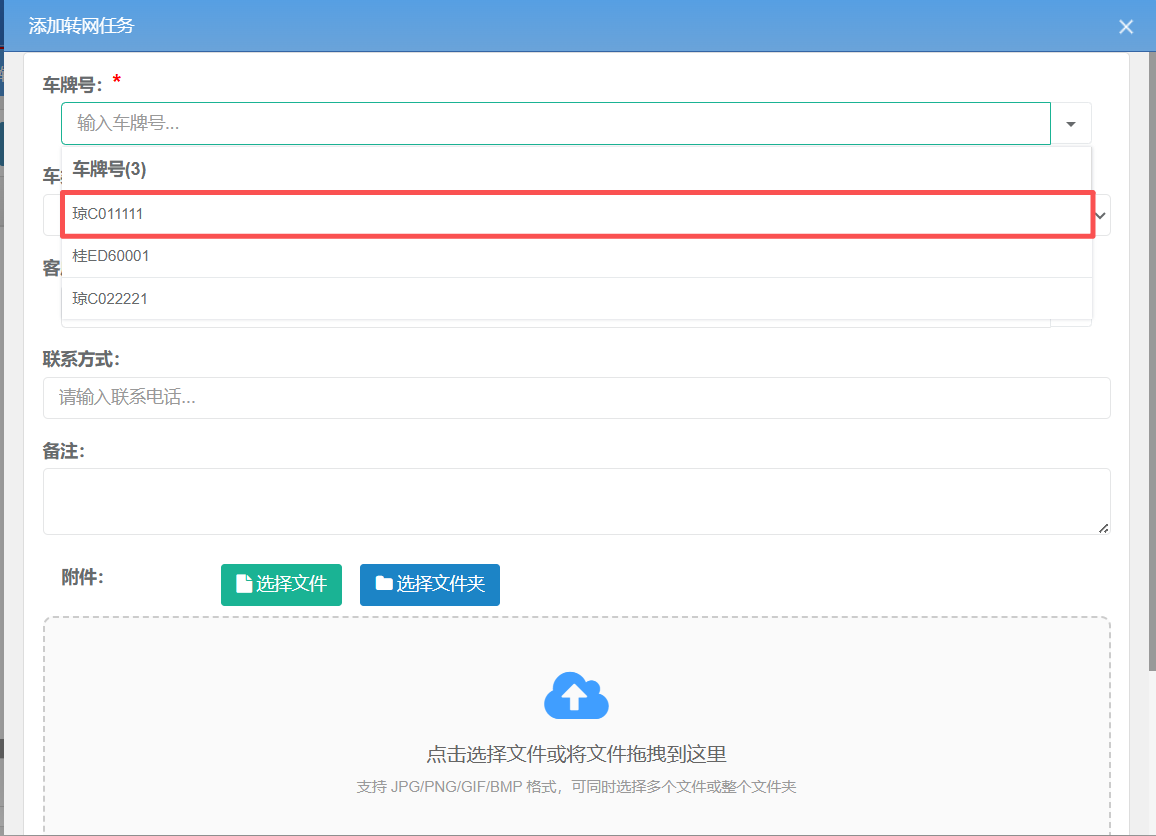Click the cloud upload icon
1156x836 pixels.
tap(576, 695)
